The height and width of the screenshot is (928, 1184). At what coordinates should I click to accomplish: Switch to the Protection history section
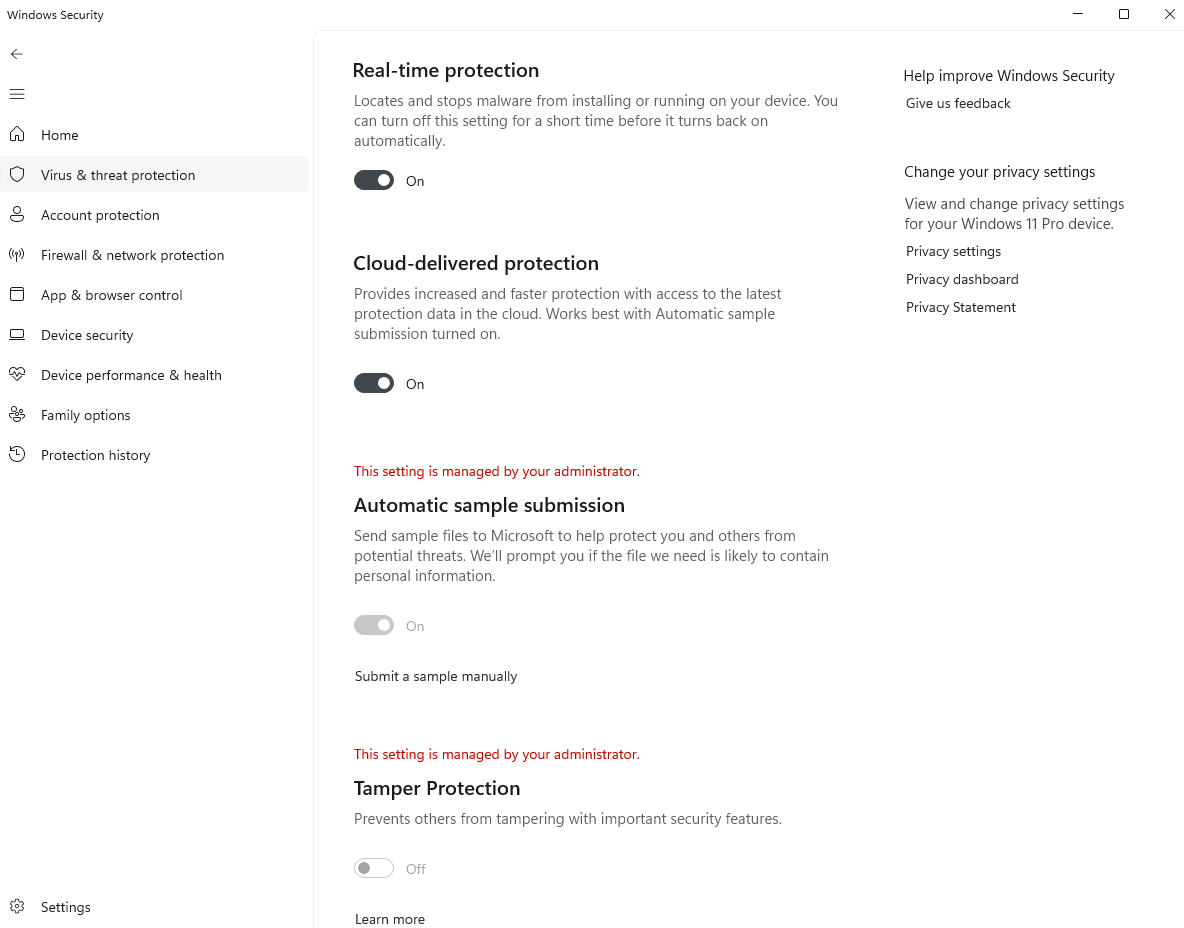95,454
